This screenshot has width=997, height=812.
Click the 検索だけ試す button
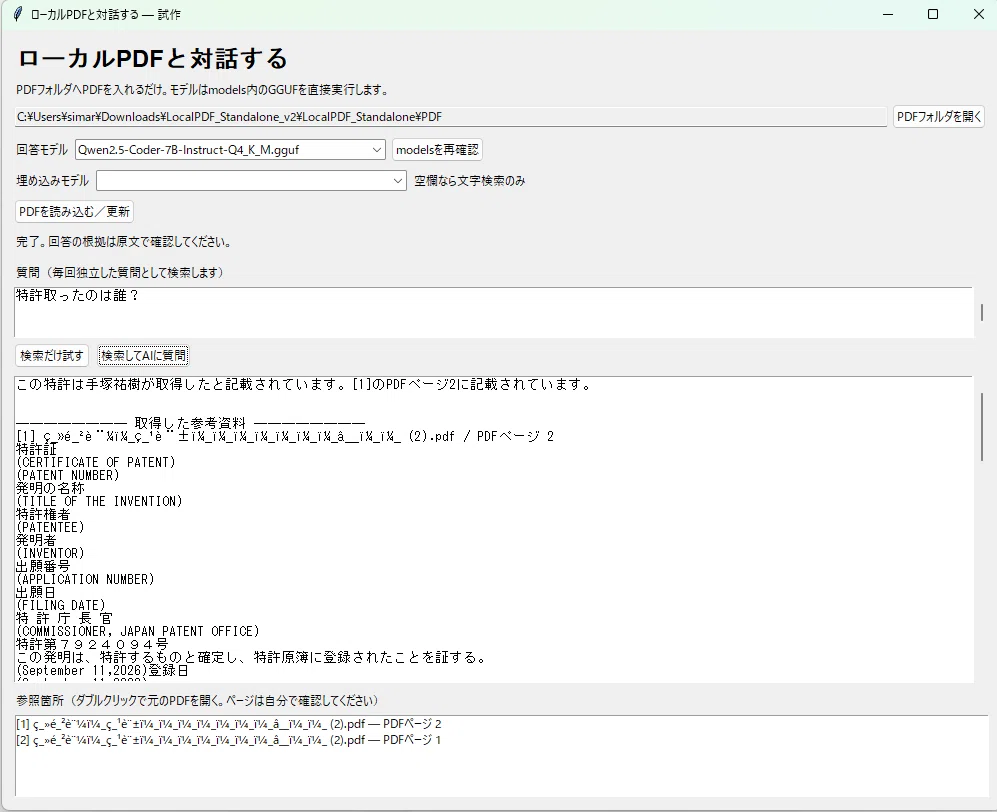pyautogui.click(x=52, y=355)
